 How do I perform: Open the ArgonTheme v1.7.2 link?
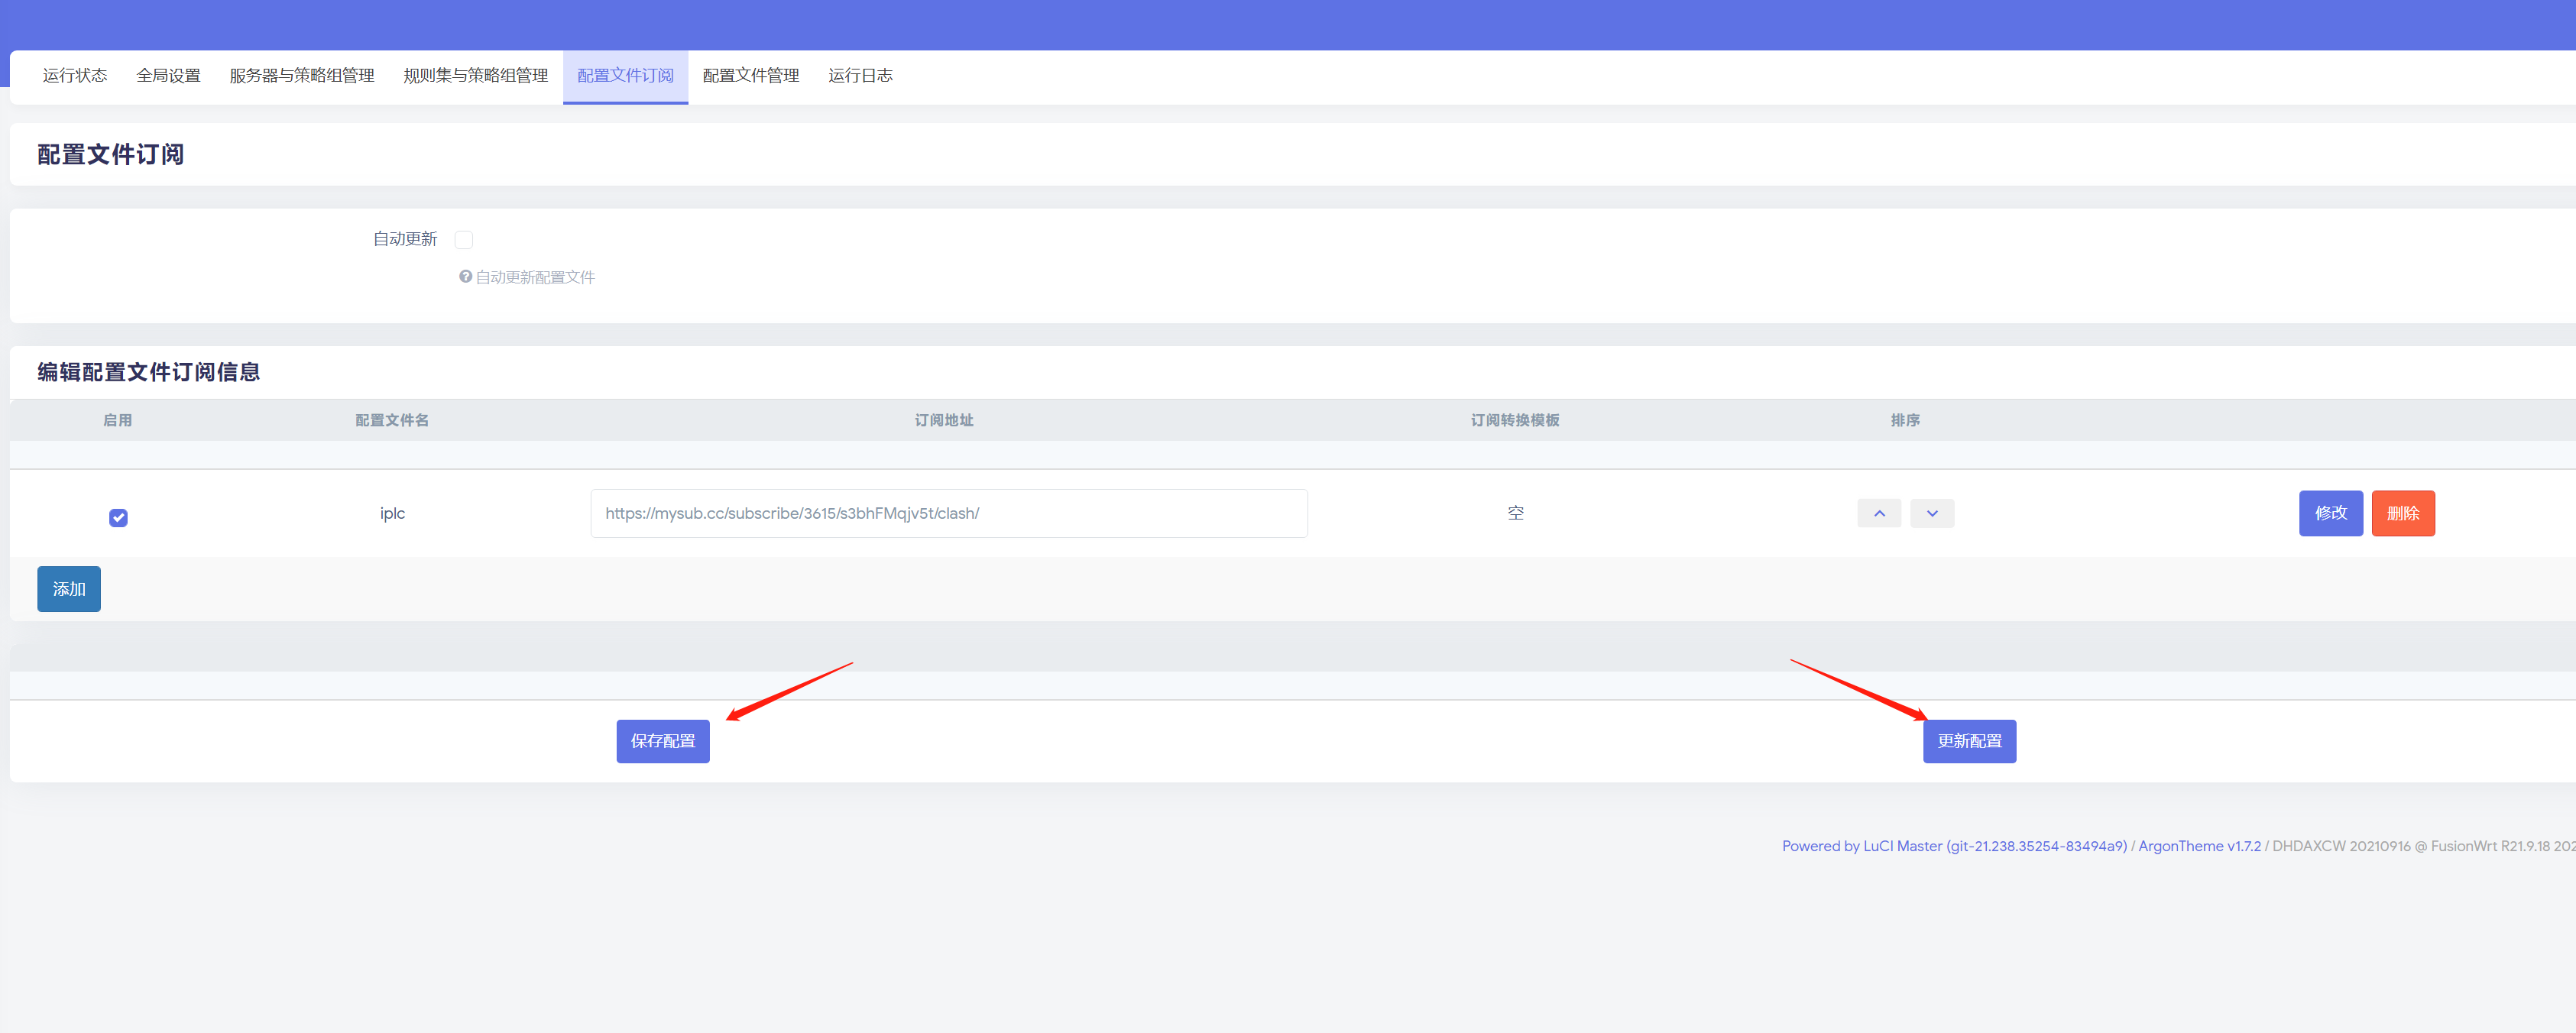2199,846
